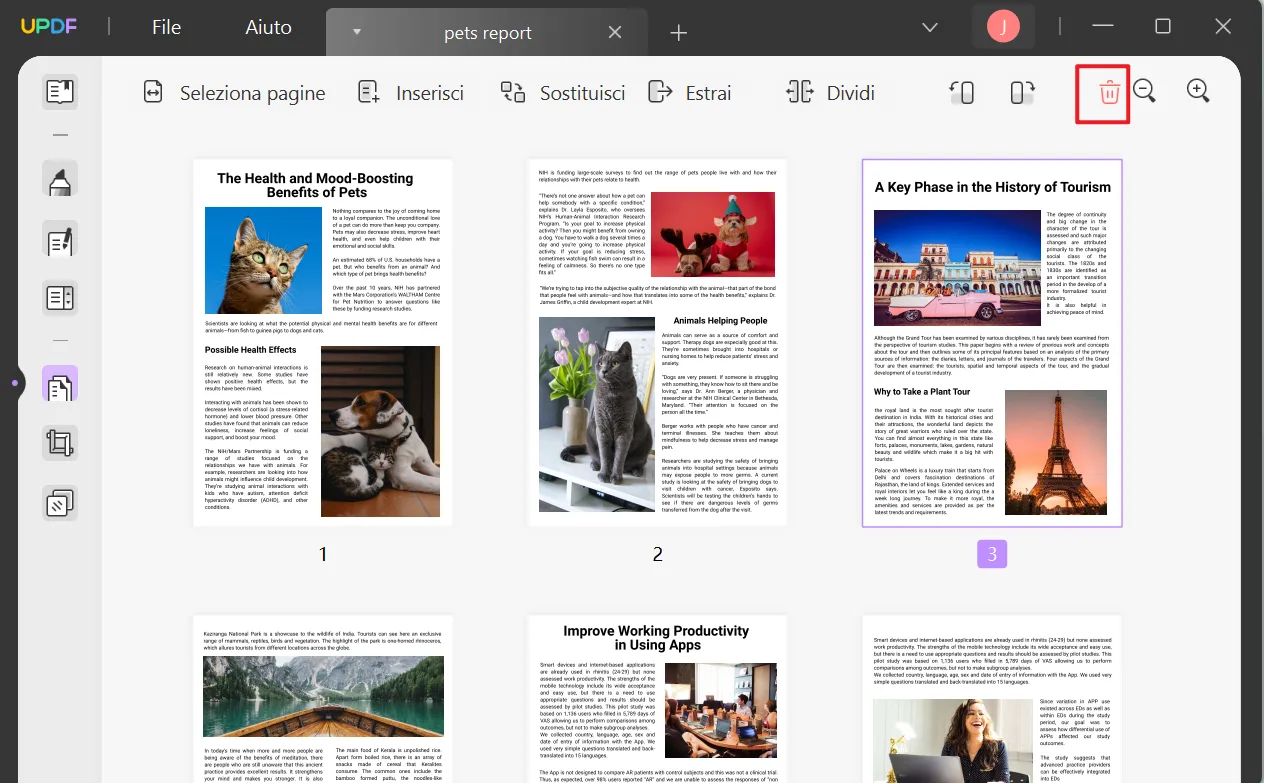
Task: Zoom out page thumbnails
Action: pyautogui.click(x=1145, y=91)
